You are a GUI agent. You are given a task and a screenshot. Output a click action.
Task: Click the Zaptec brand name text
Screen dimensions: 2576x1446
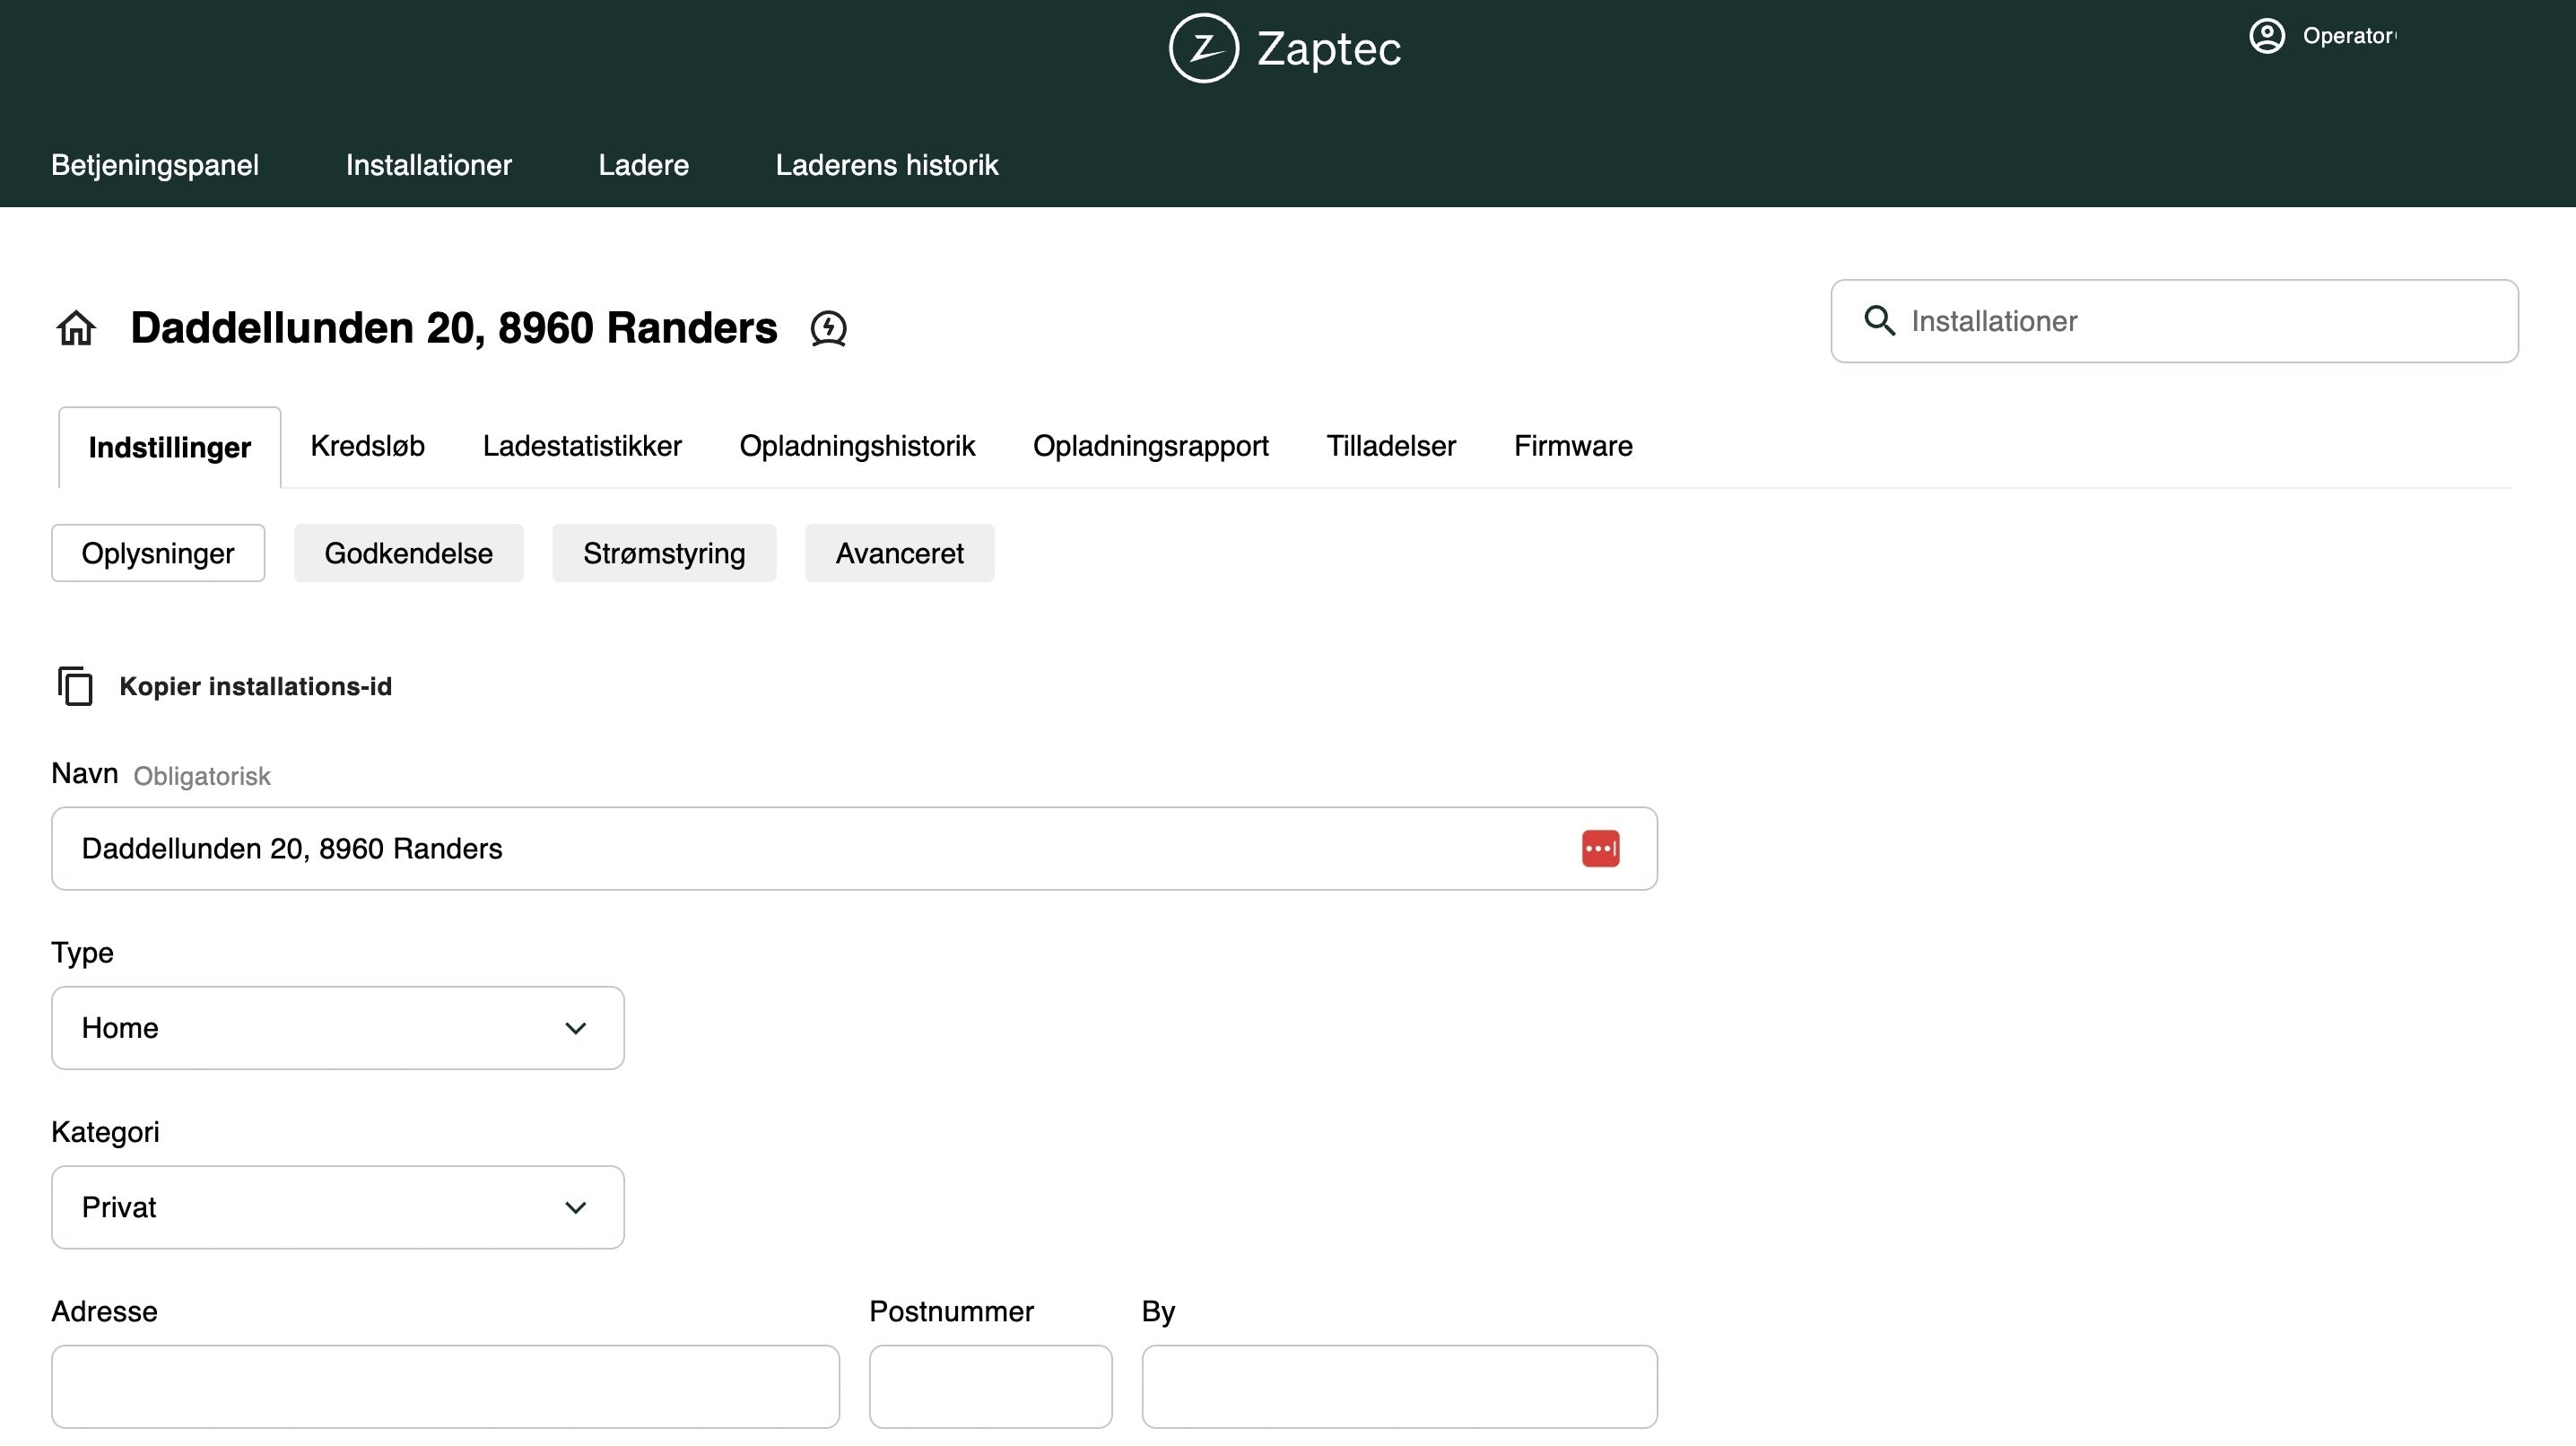pyautogui.click(x=1329, y=49)
